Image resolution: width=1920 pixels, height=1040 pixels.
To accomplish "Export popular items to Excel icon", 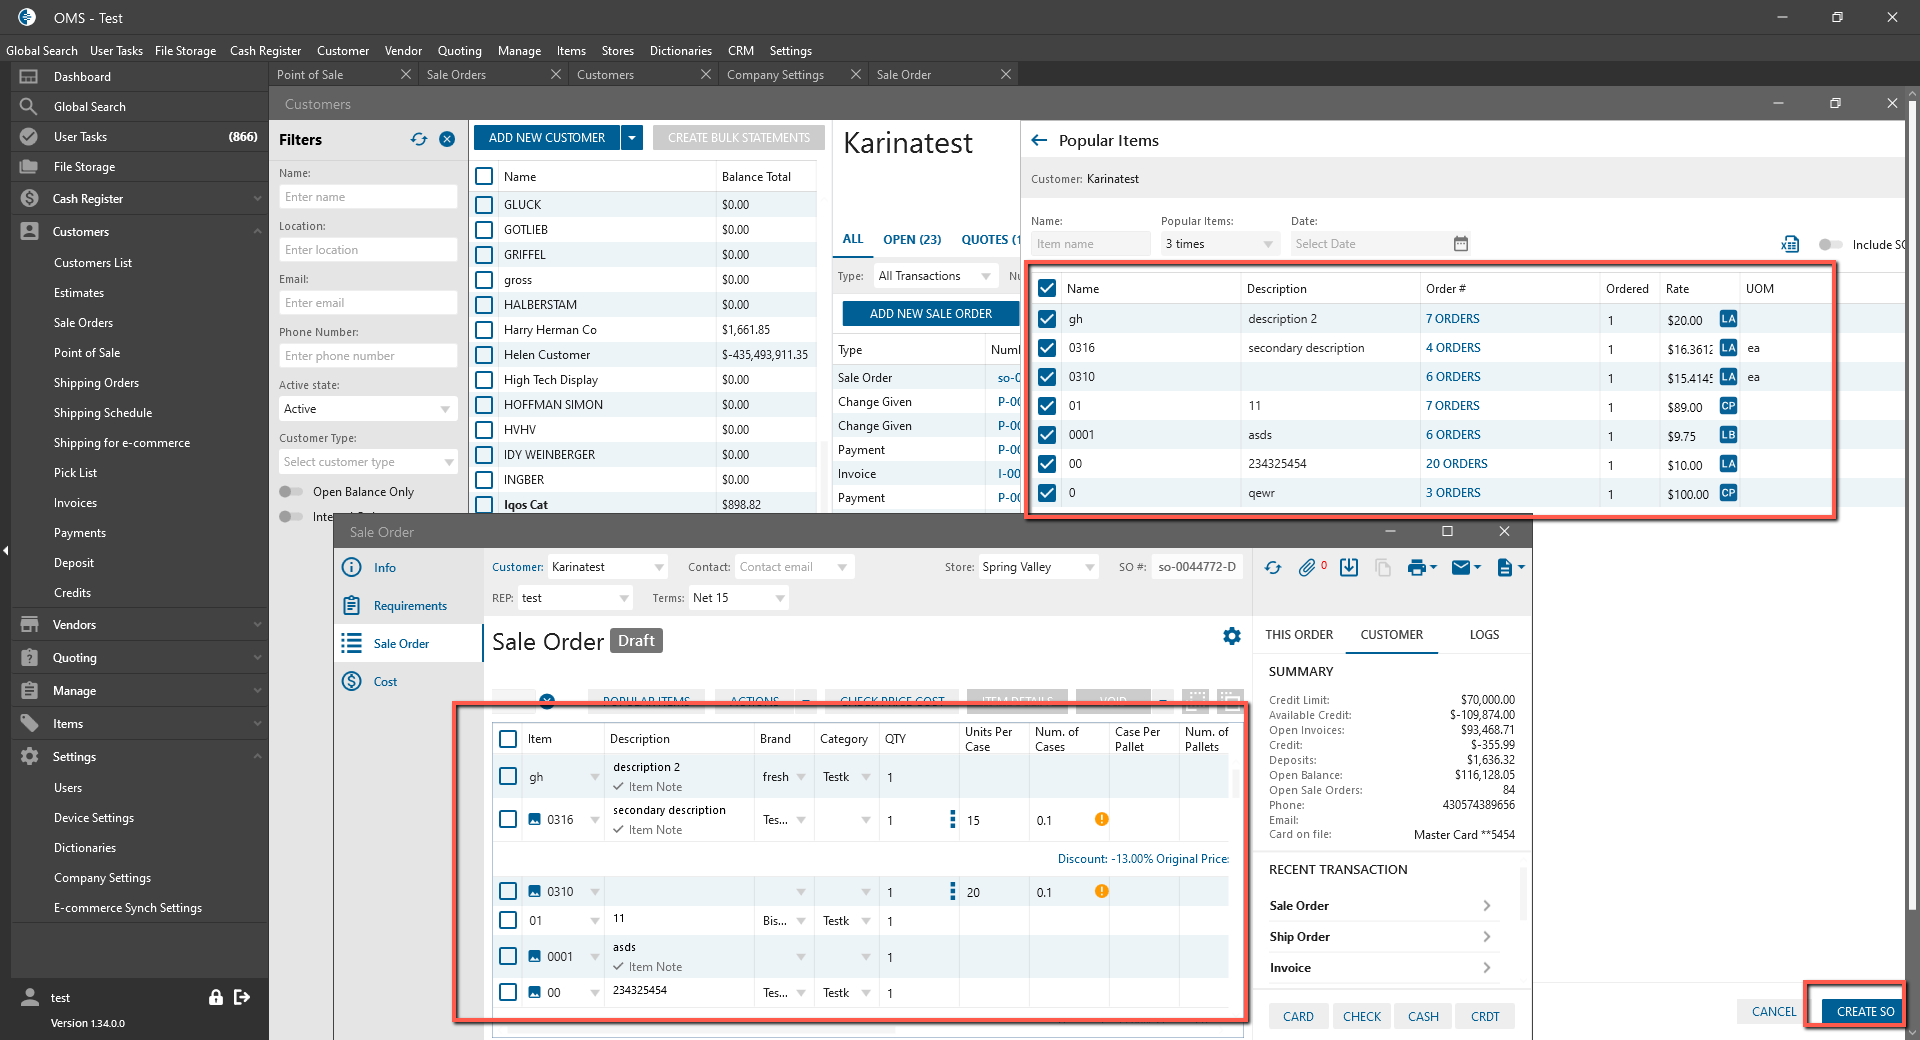I will click(x=1790, y=244).
